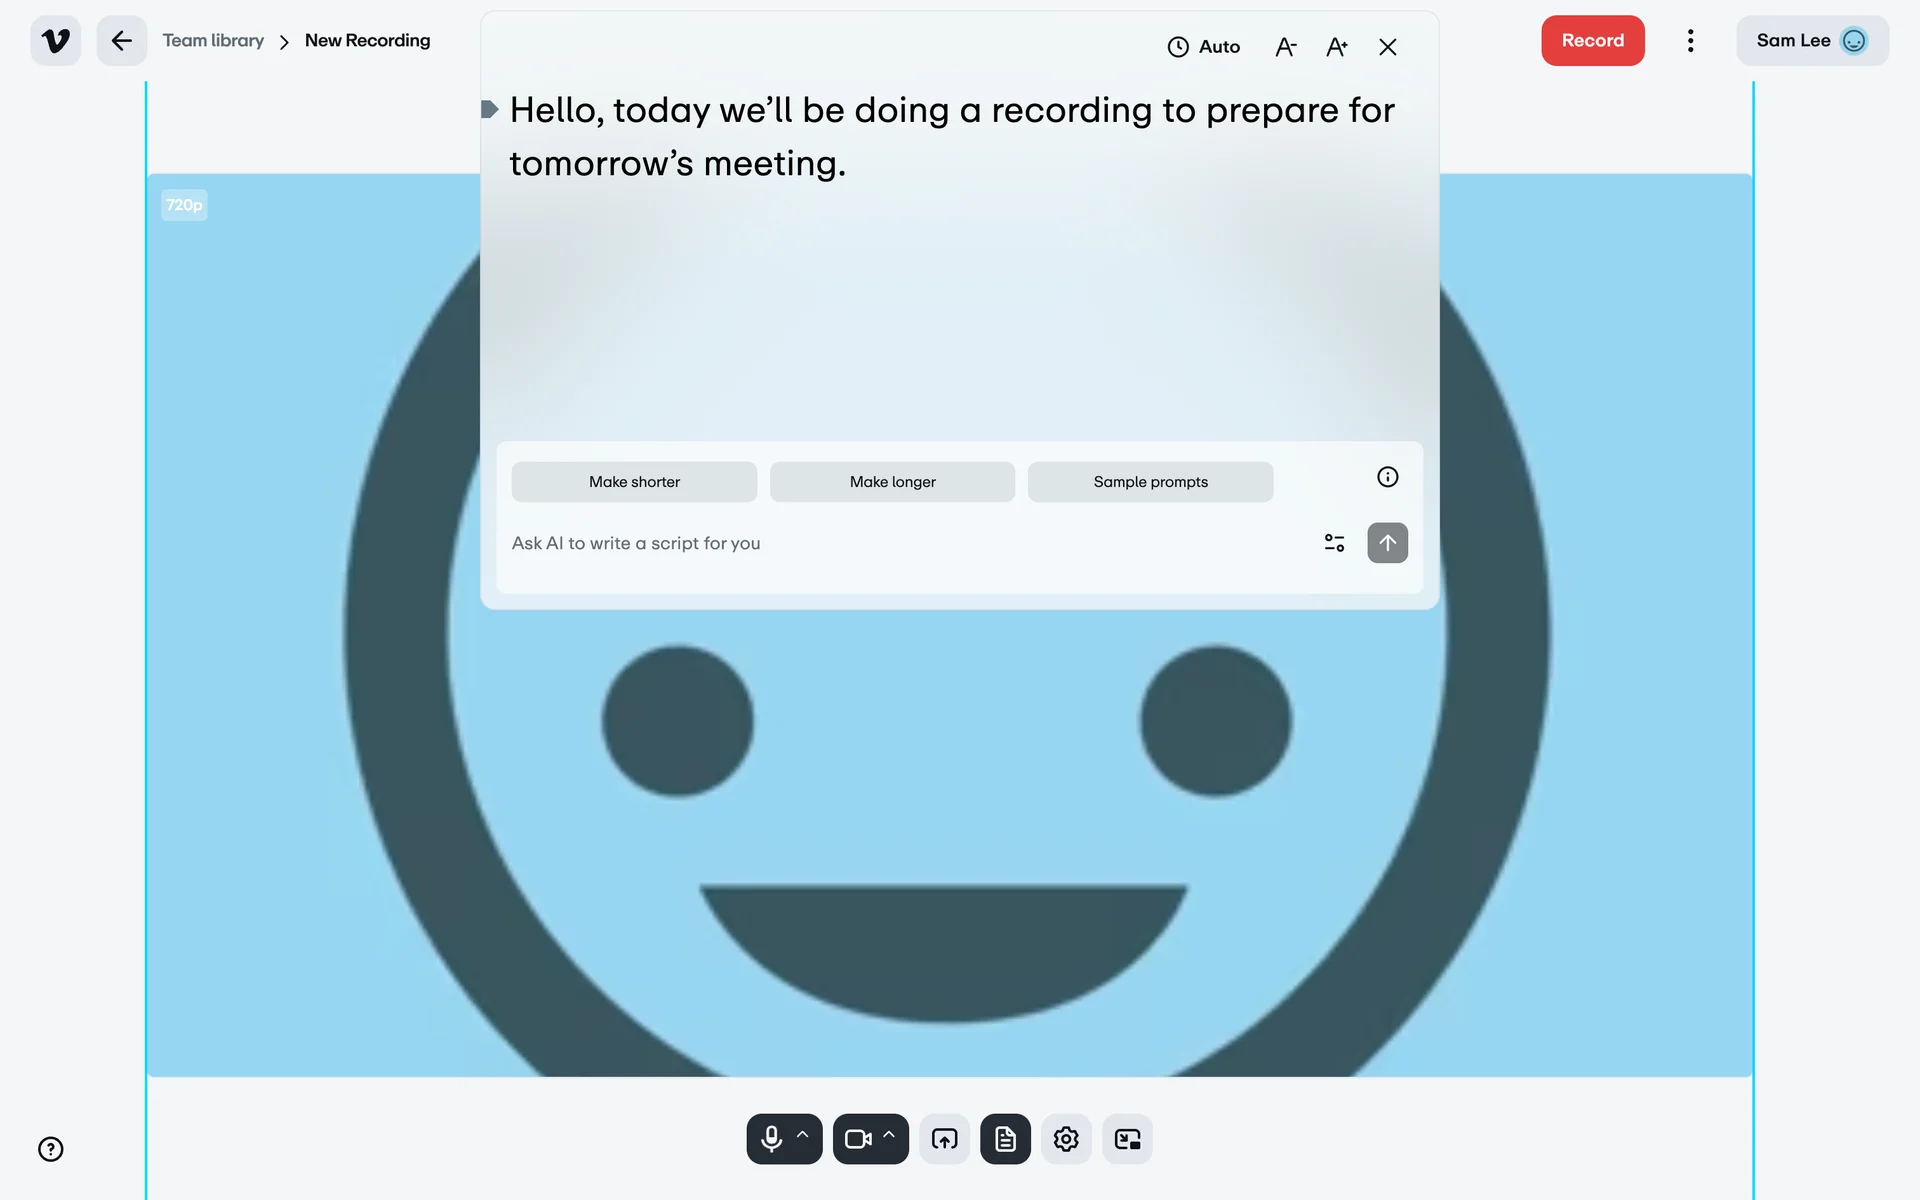Toggle the camera on or off
The image size is (1920, 1200).
858,1139
